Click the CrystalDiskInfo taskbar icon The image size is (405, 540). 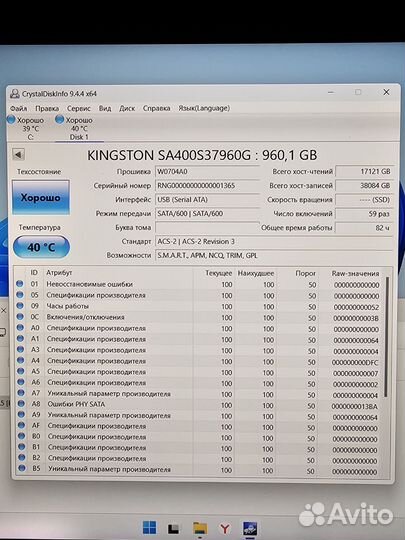click(250, 529)
